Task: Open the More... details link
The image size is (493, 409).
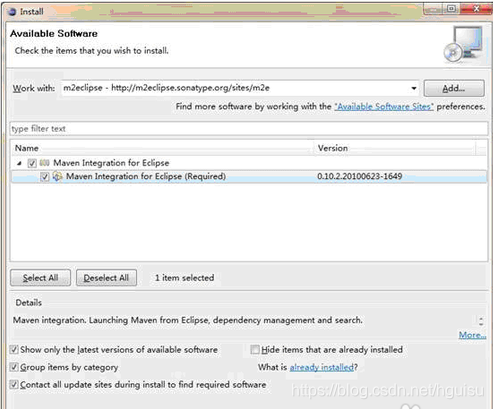Action: point(472,335)
